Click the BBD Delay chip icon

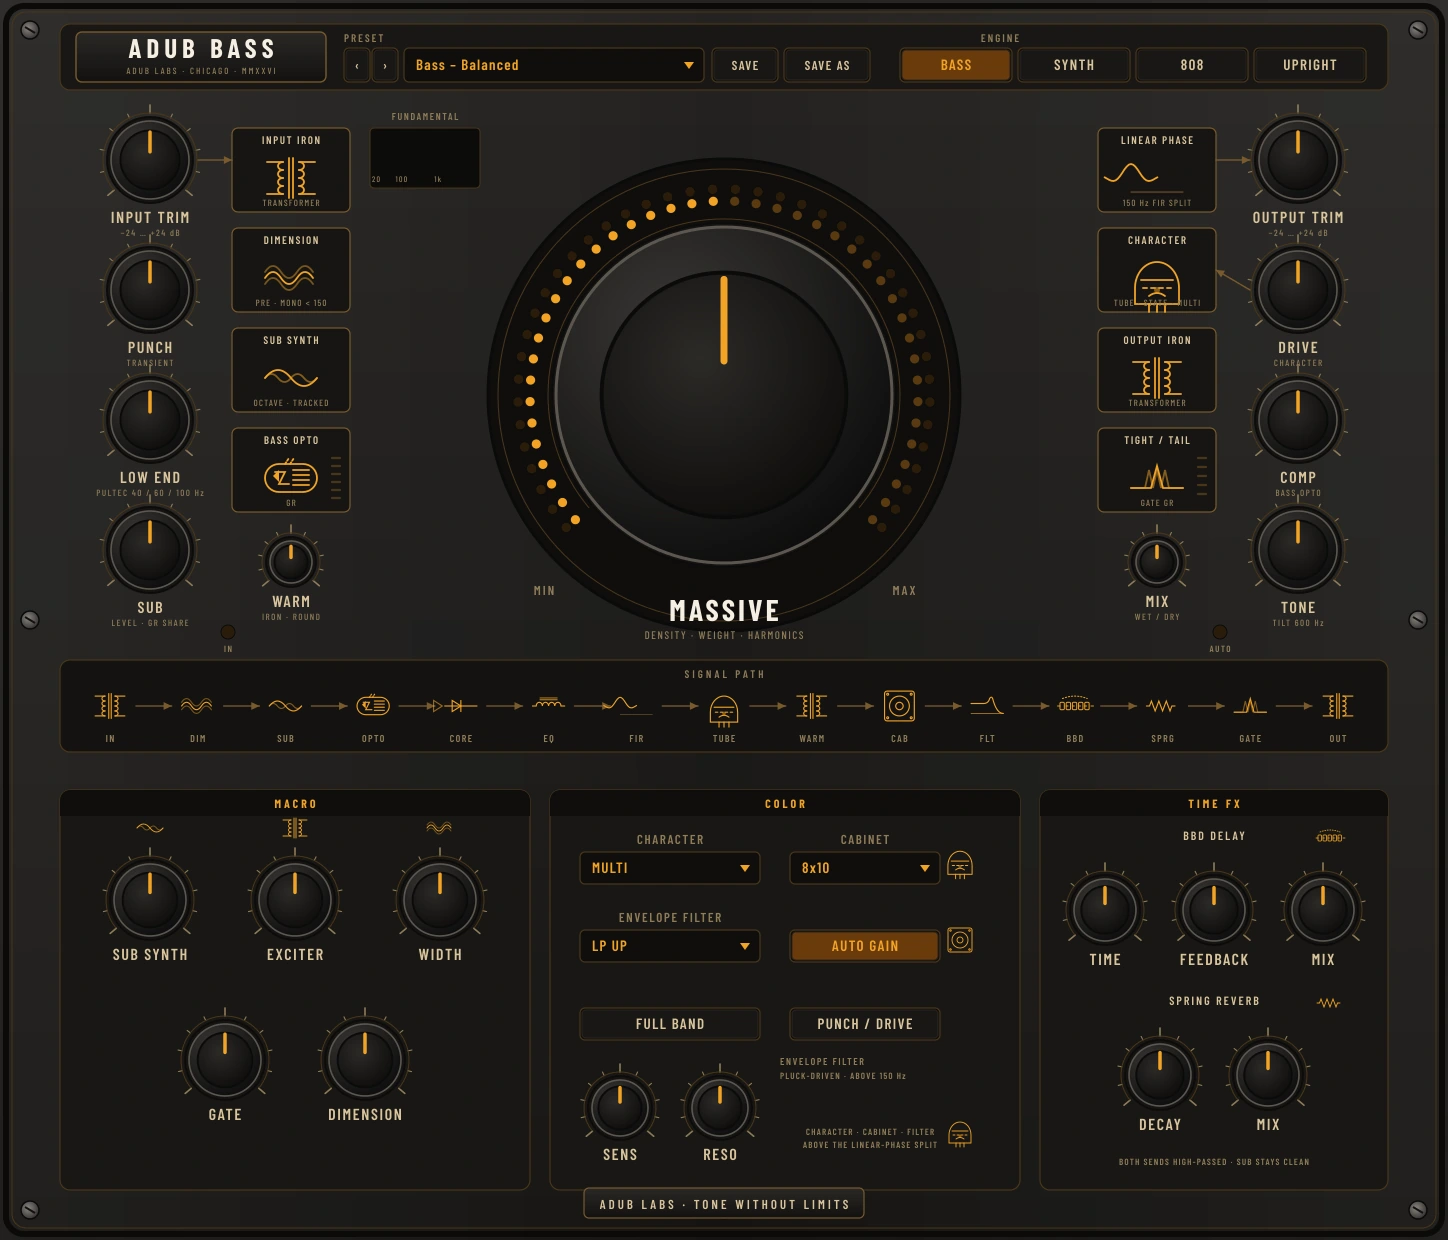(x=1330, y=836)
